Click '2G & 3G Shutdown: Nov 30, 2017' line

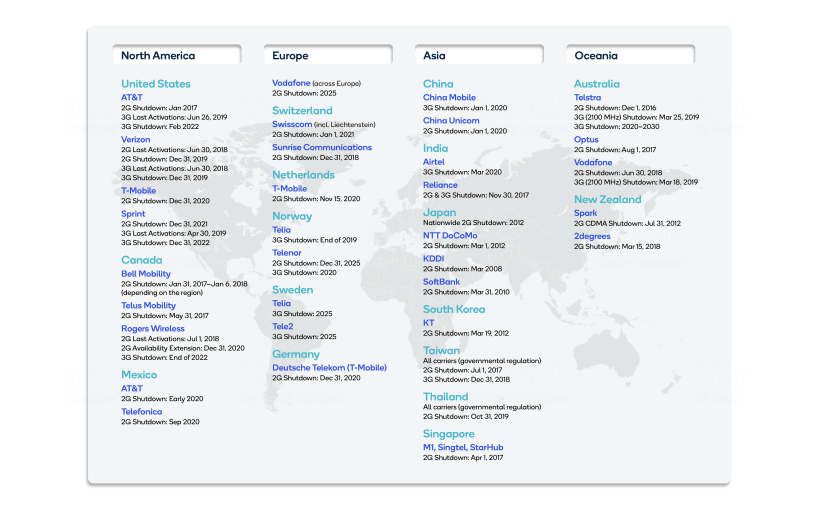pyautogui.click(x=476, y=195)
